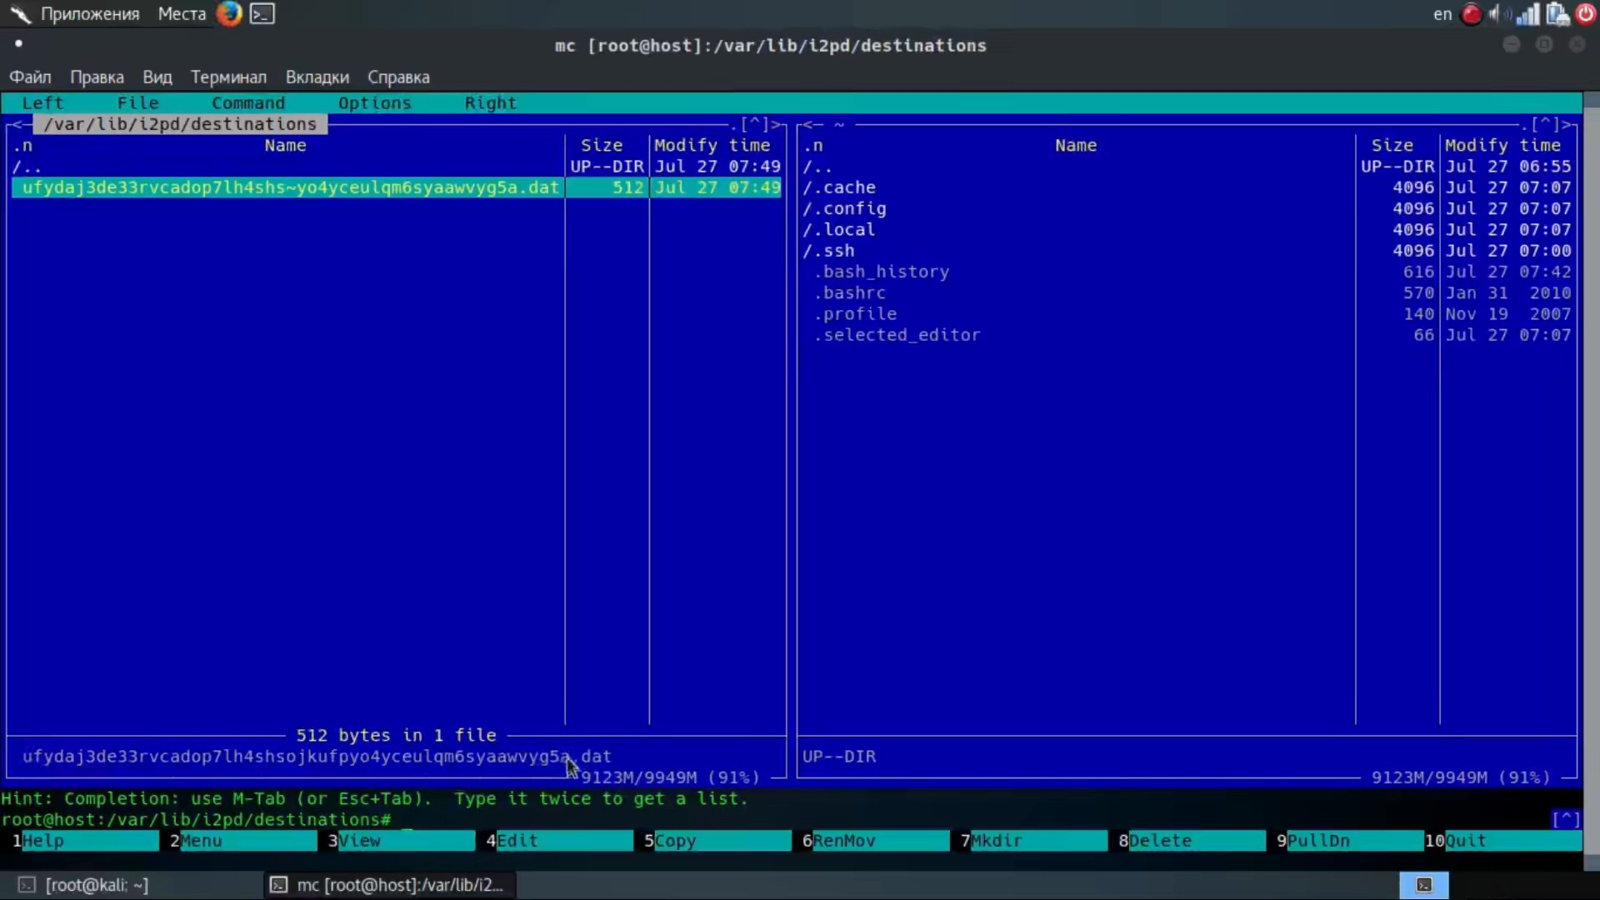Click right panel Size column header
This screenshot has width=1600, height=900.
pos(1392,145)
